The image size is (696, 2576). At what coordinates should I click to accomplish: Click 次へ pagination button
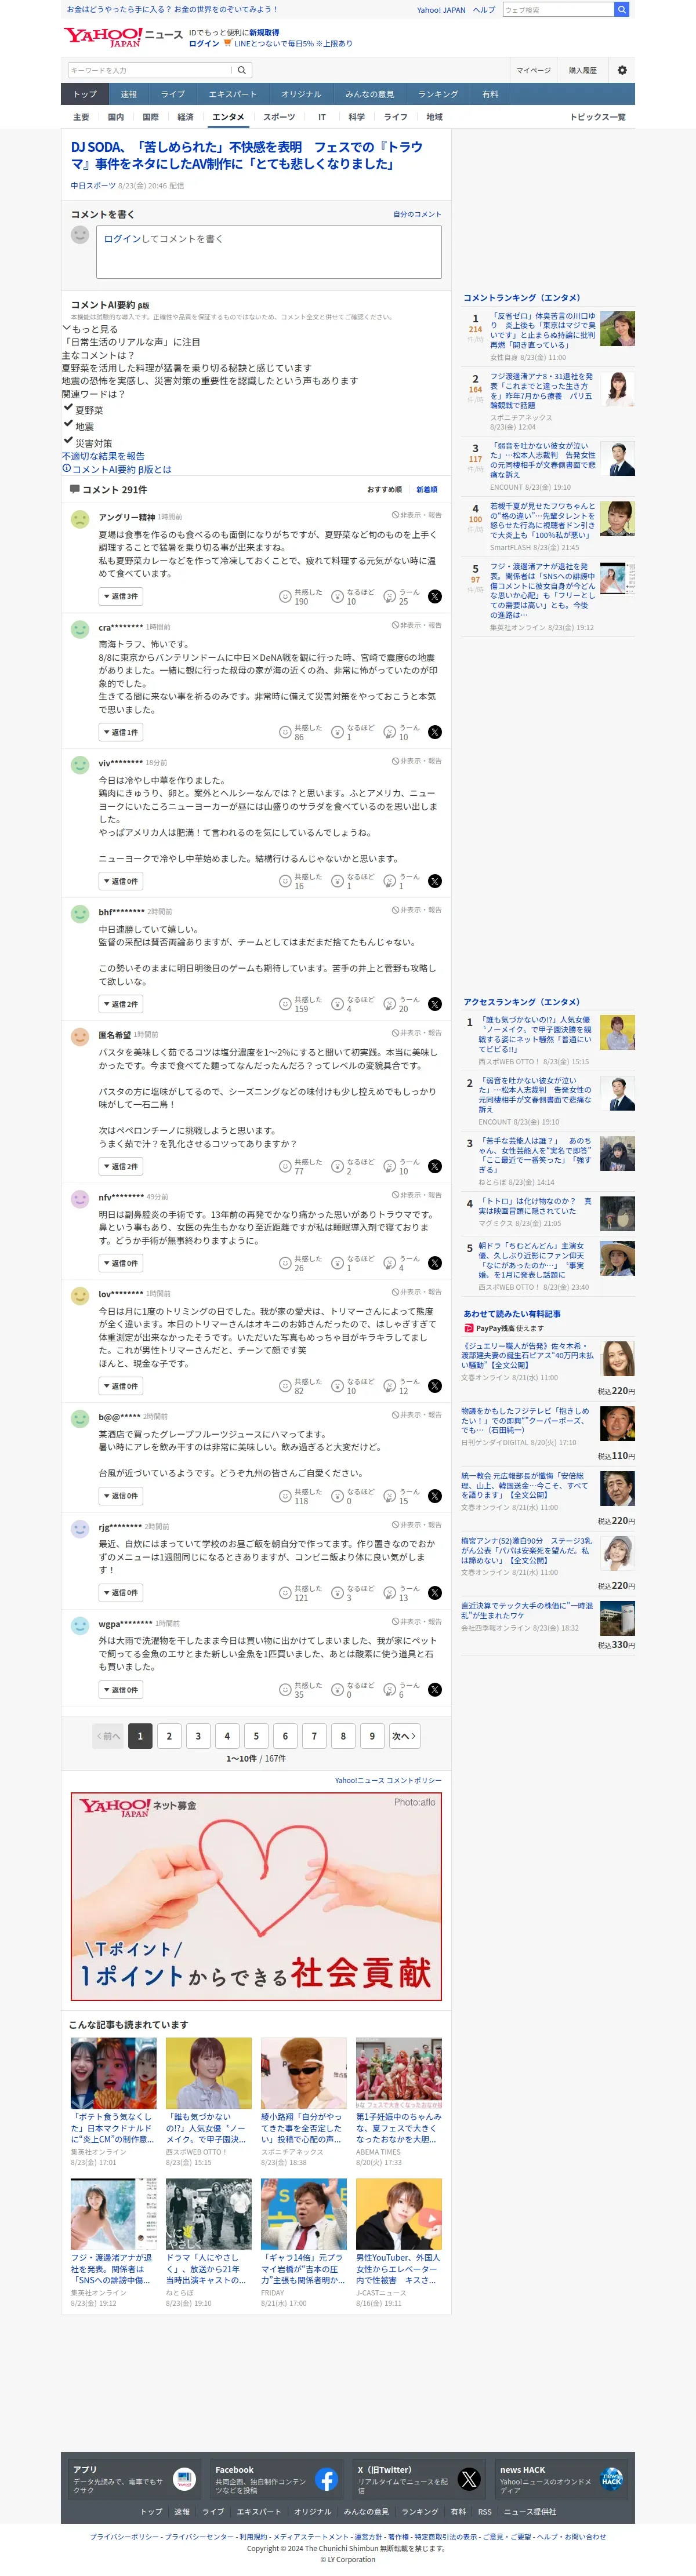[x=404, y=1736]
